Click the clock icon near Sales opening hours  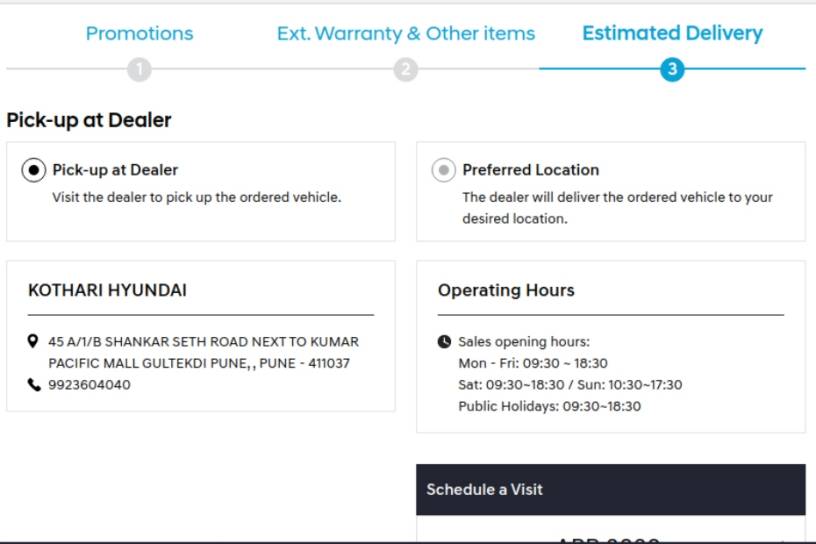[444, 341]
